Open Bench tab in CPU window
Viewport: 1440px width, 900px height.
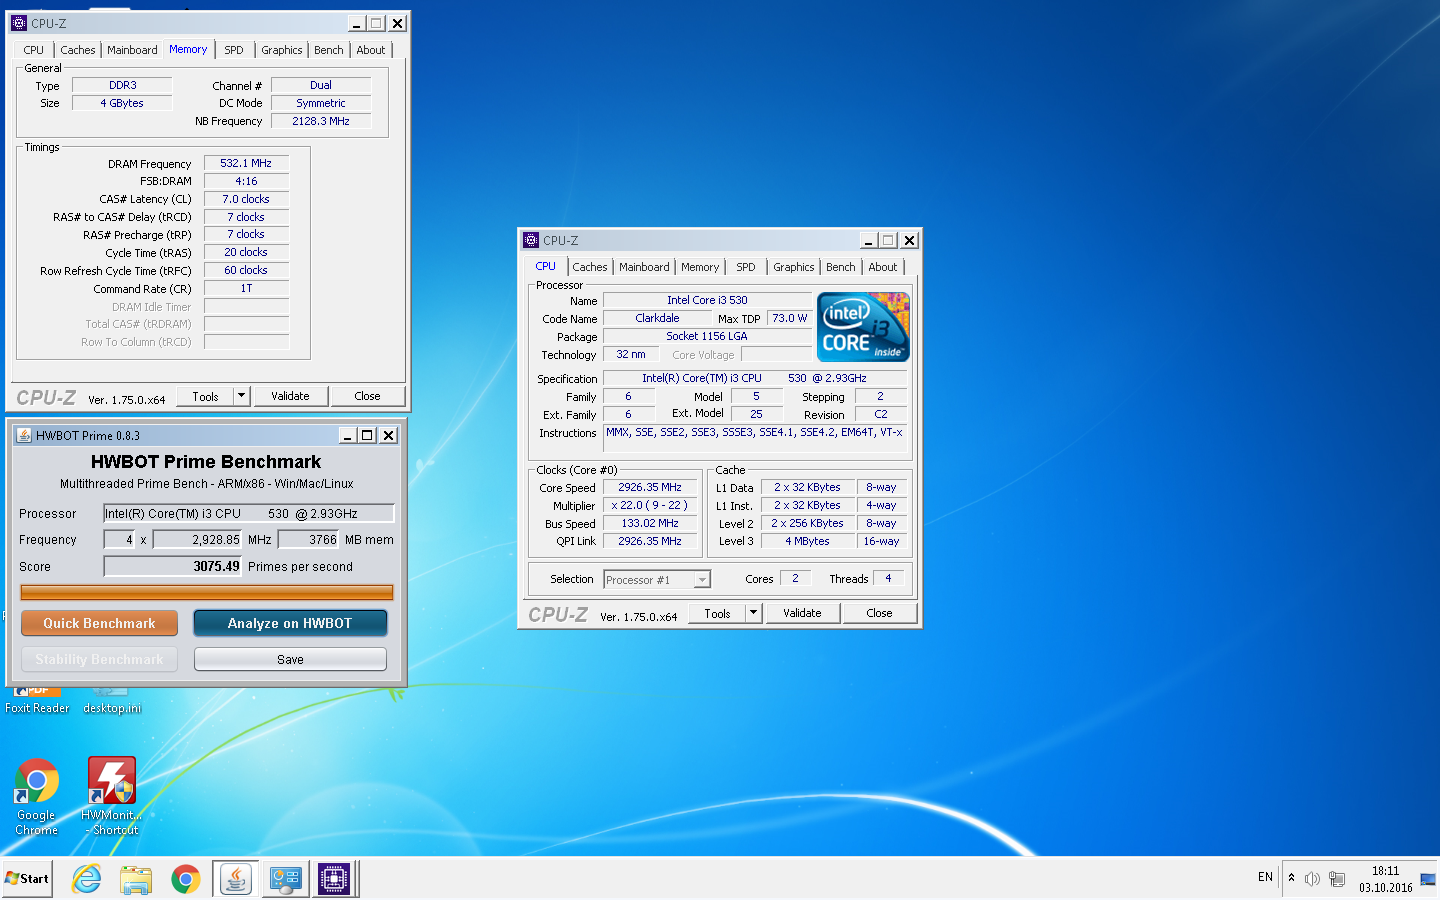841,267
